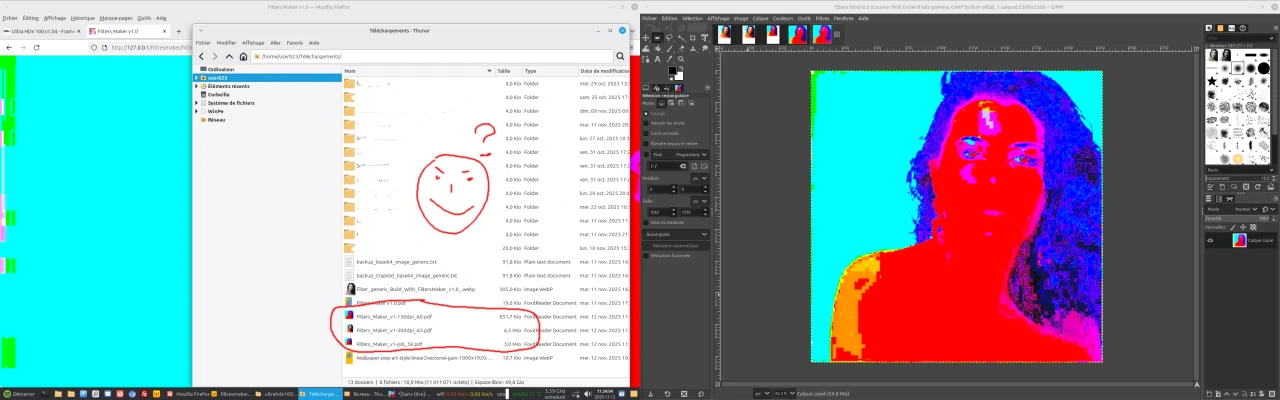Viewport: 1280px width, 400px height.
Task: Select the Paths tool in GIMP toolbox
Action: [646, 59]
